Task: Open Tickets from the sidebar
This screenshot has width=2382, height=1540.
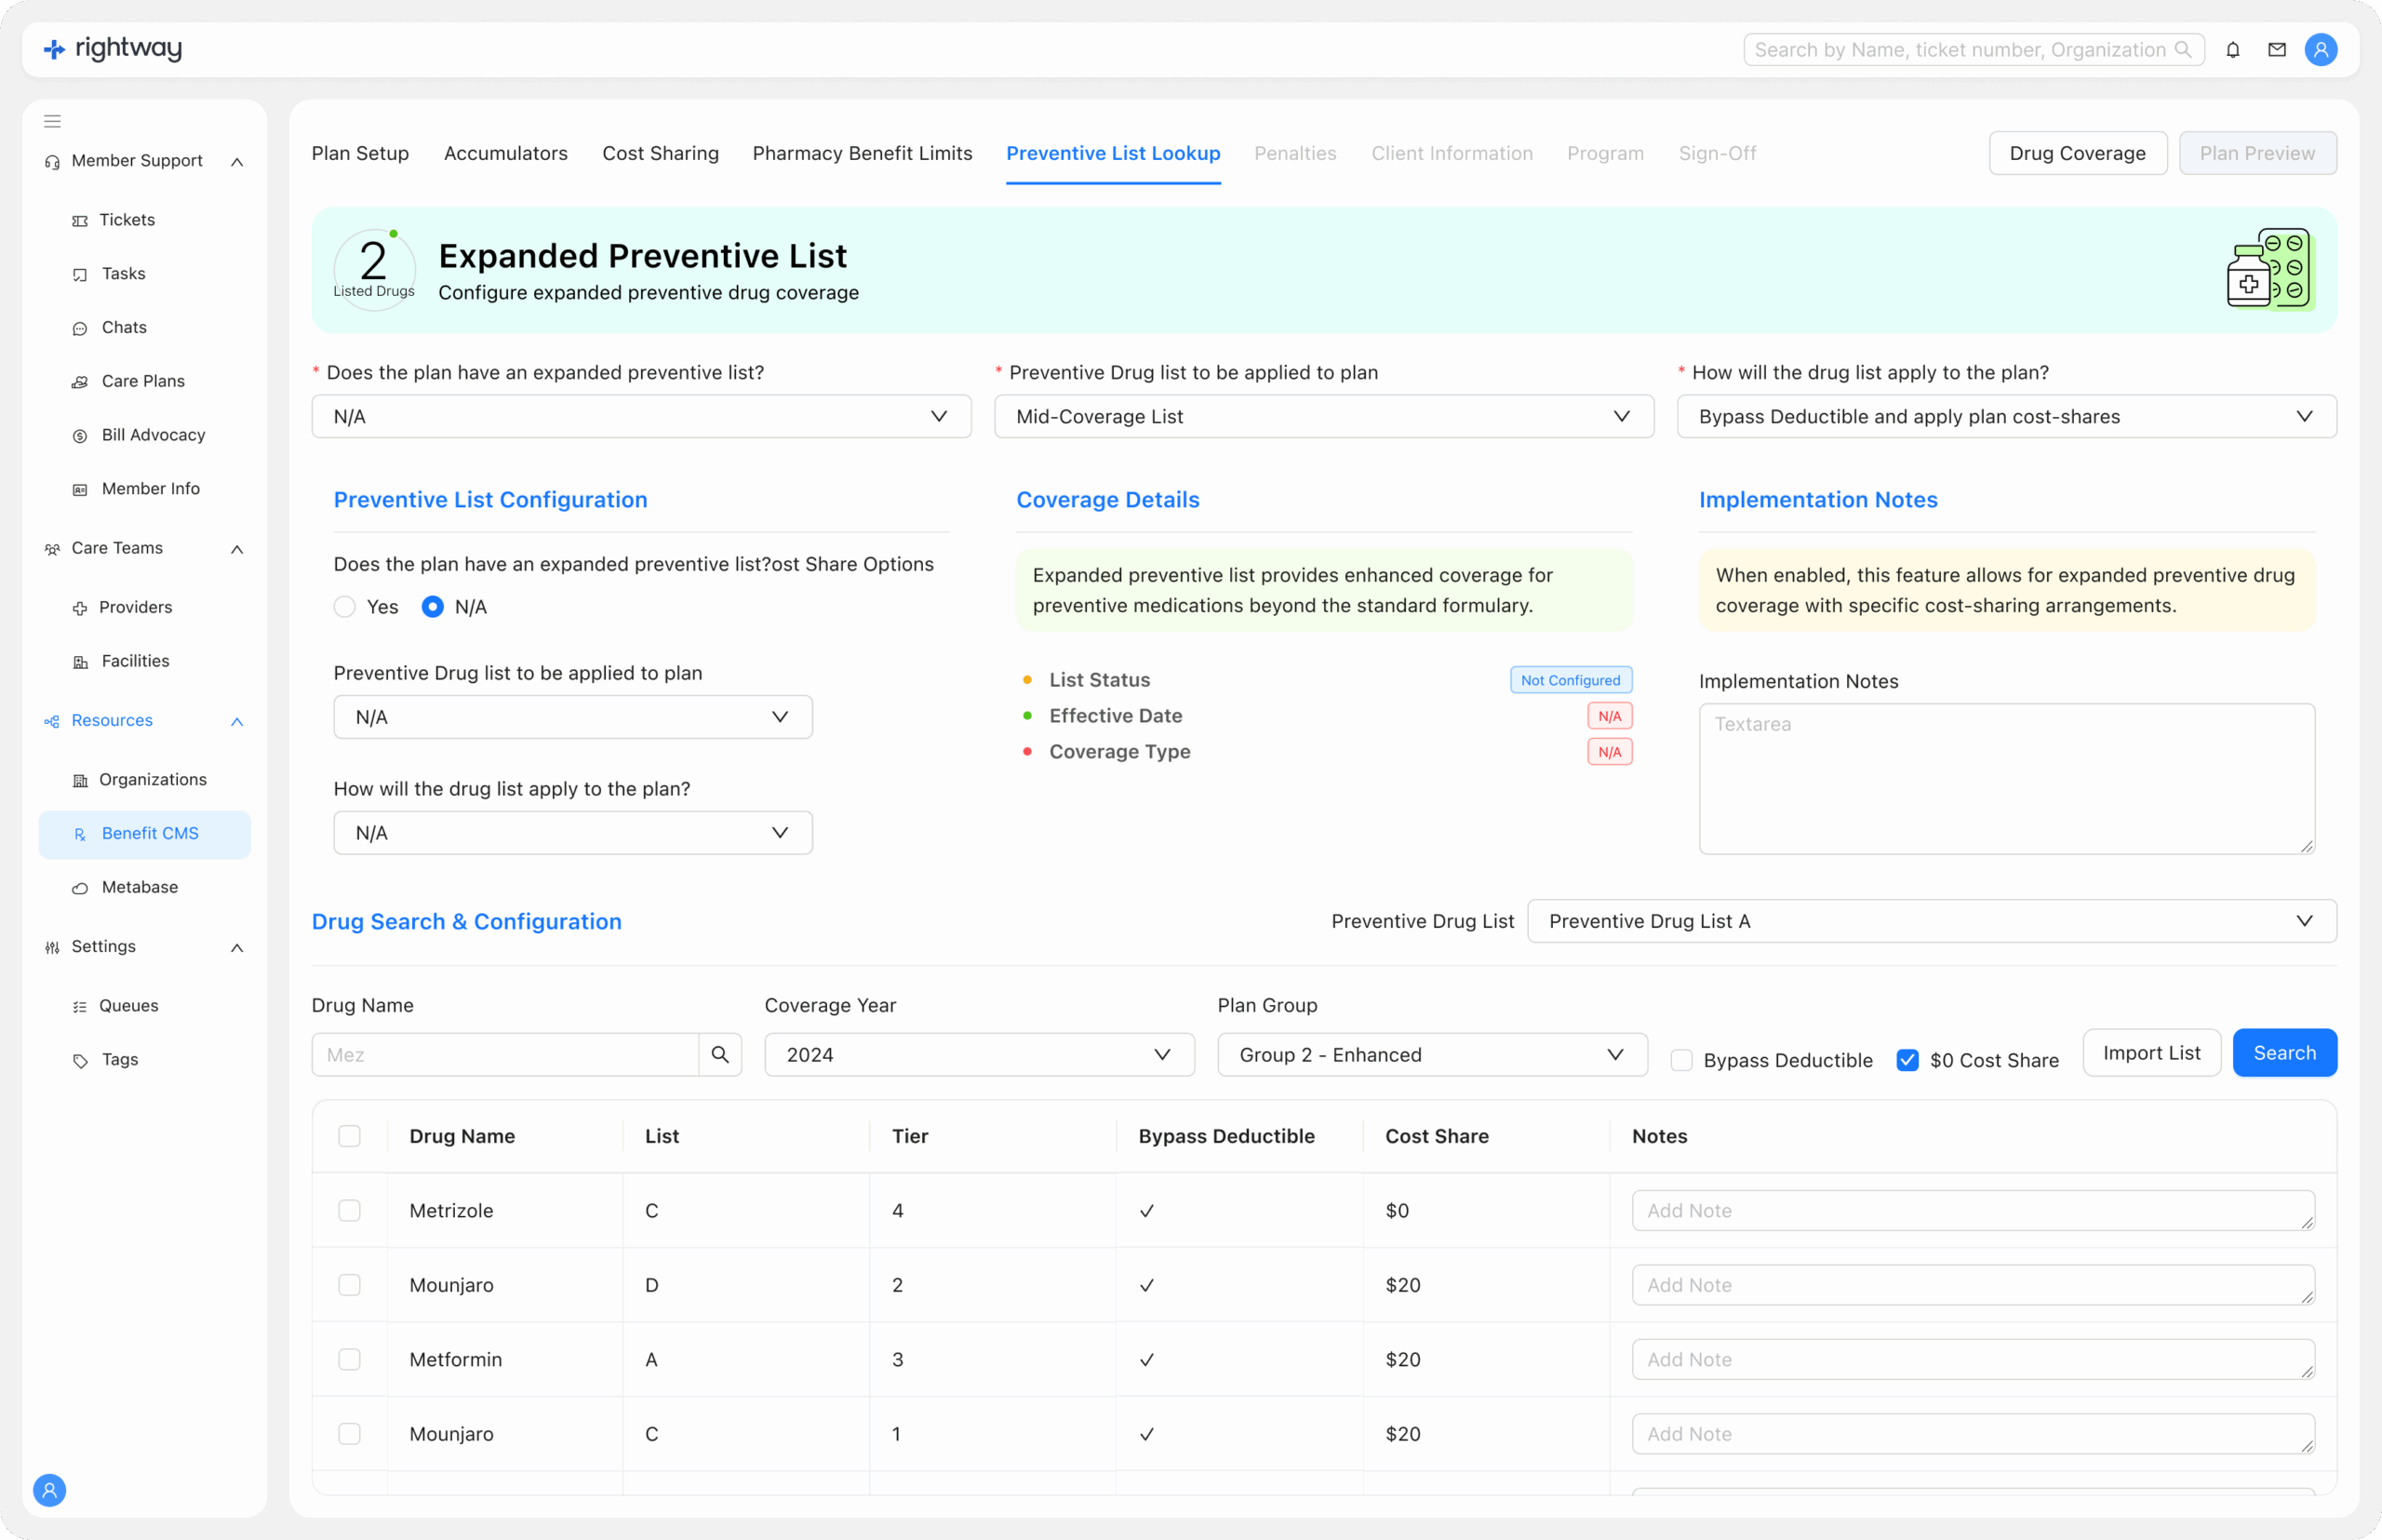Action: coord(126,220)
